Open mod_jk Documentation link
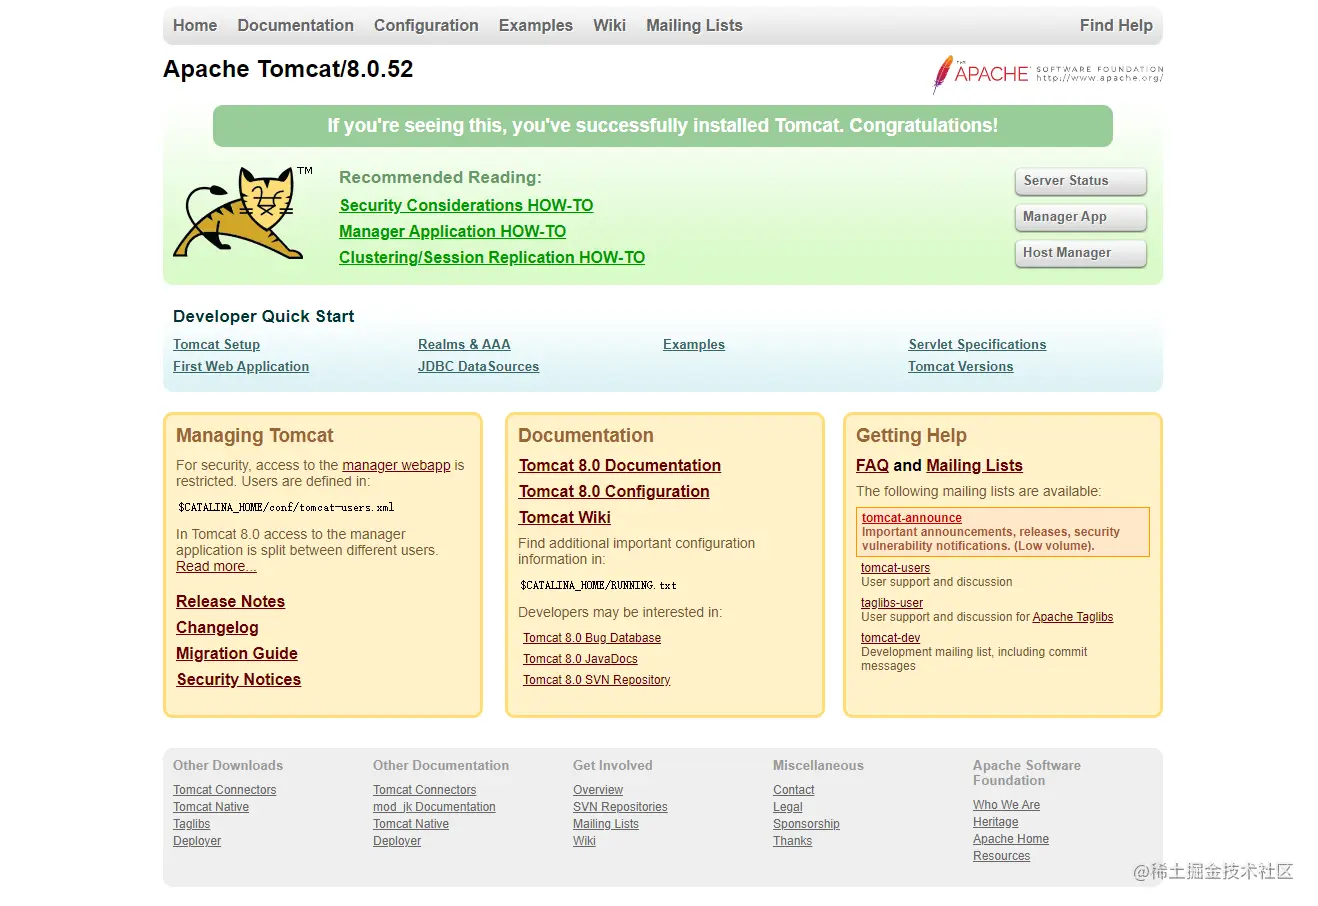Screen dimensions: 1318x906 point(434,807)
